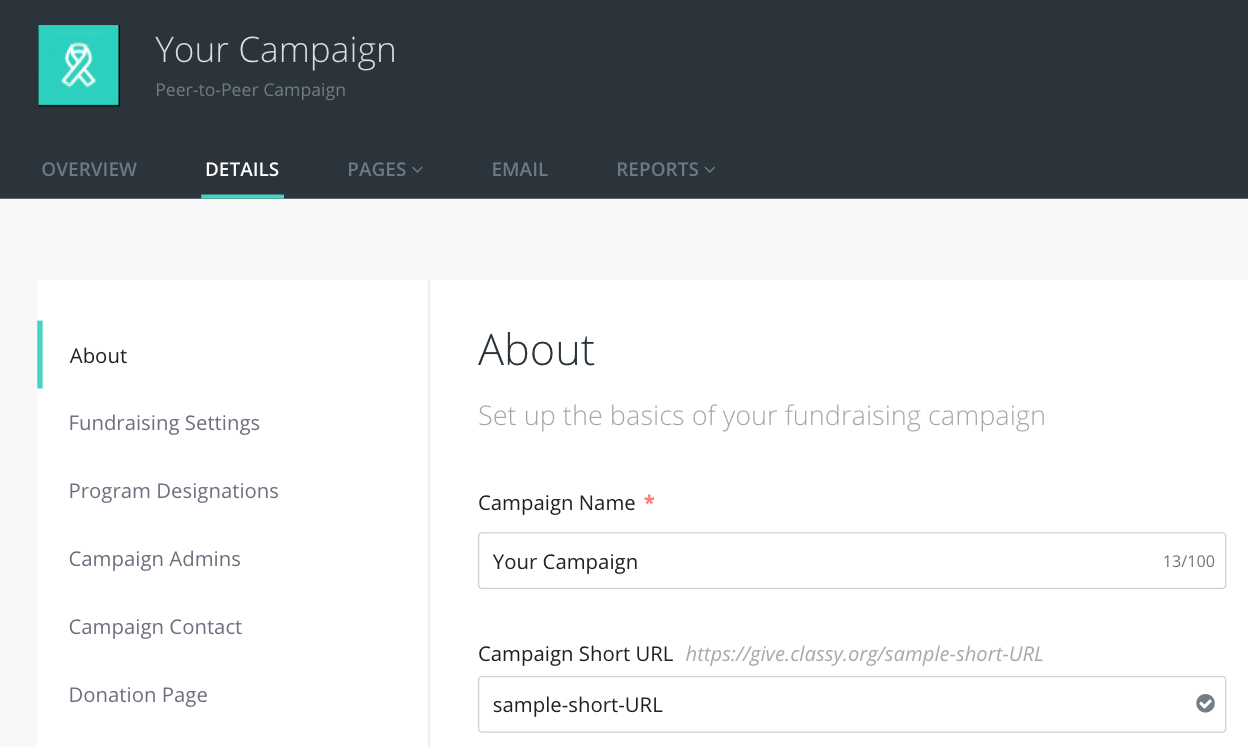Click the 13/100 character counter
1248x747 pixels.
(1188, 562)
